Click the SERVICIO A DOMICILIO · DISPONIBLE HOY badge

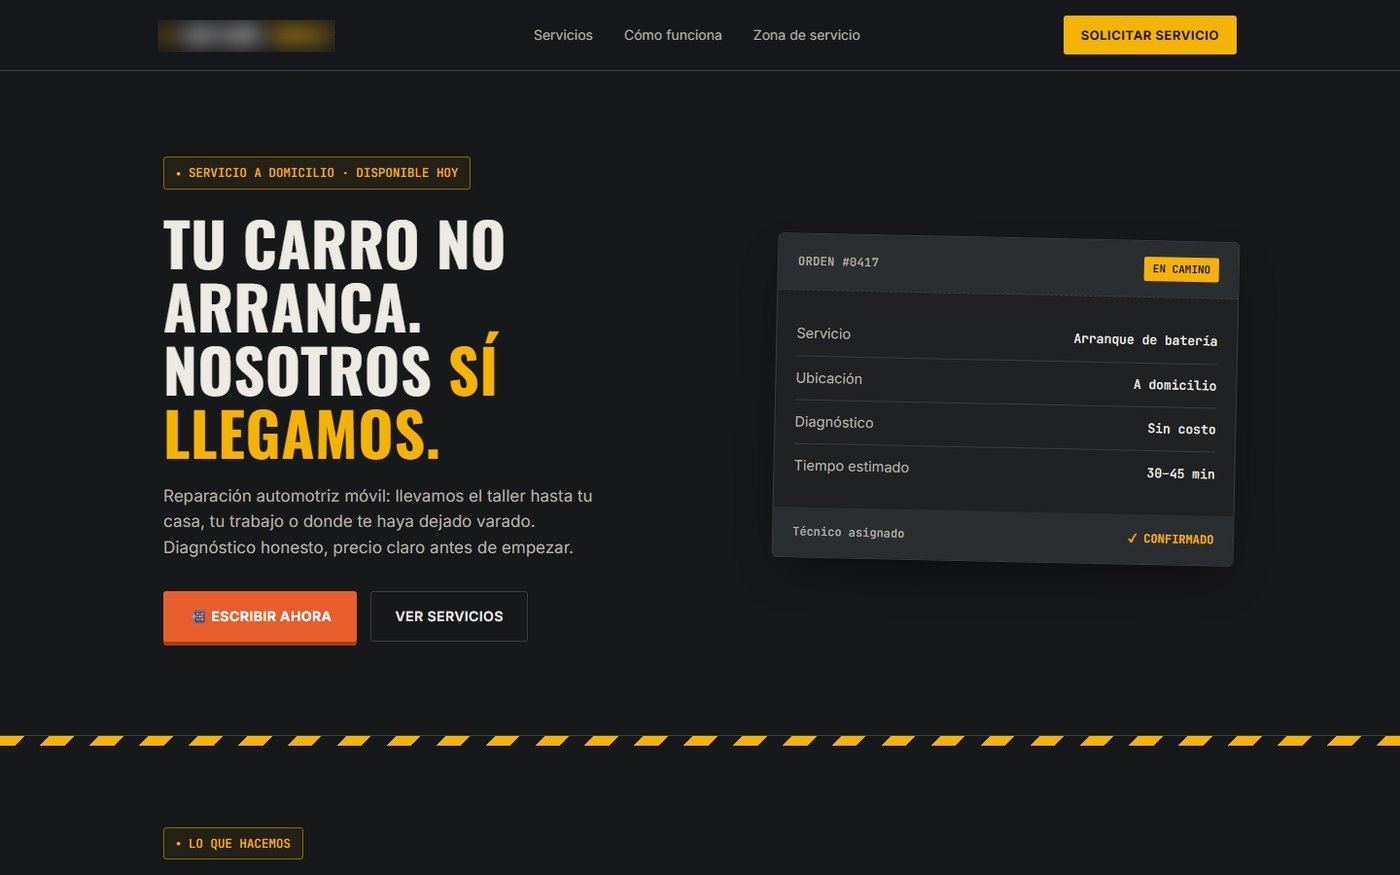pyautogui.click(x=317, y=173)
